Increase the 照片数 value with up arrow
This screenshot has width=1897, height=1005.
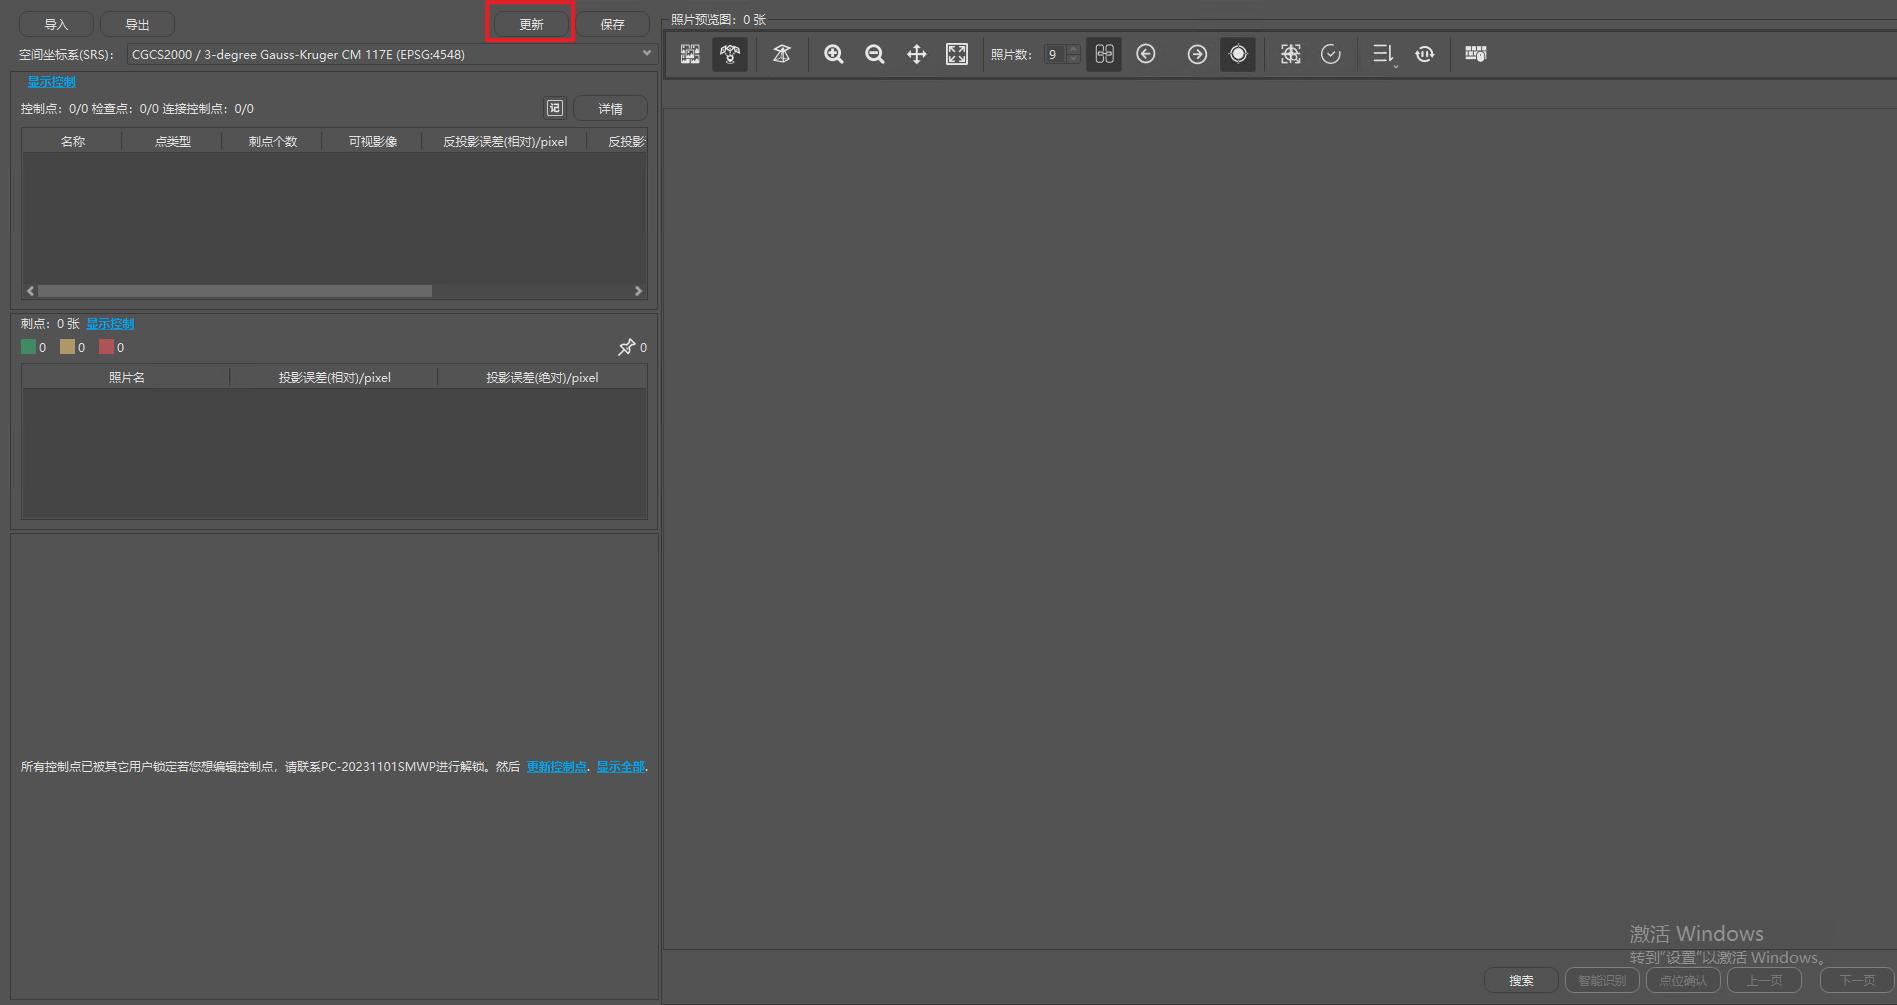[1073, 49]
